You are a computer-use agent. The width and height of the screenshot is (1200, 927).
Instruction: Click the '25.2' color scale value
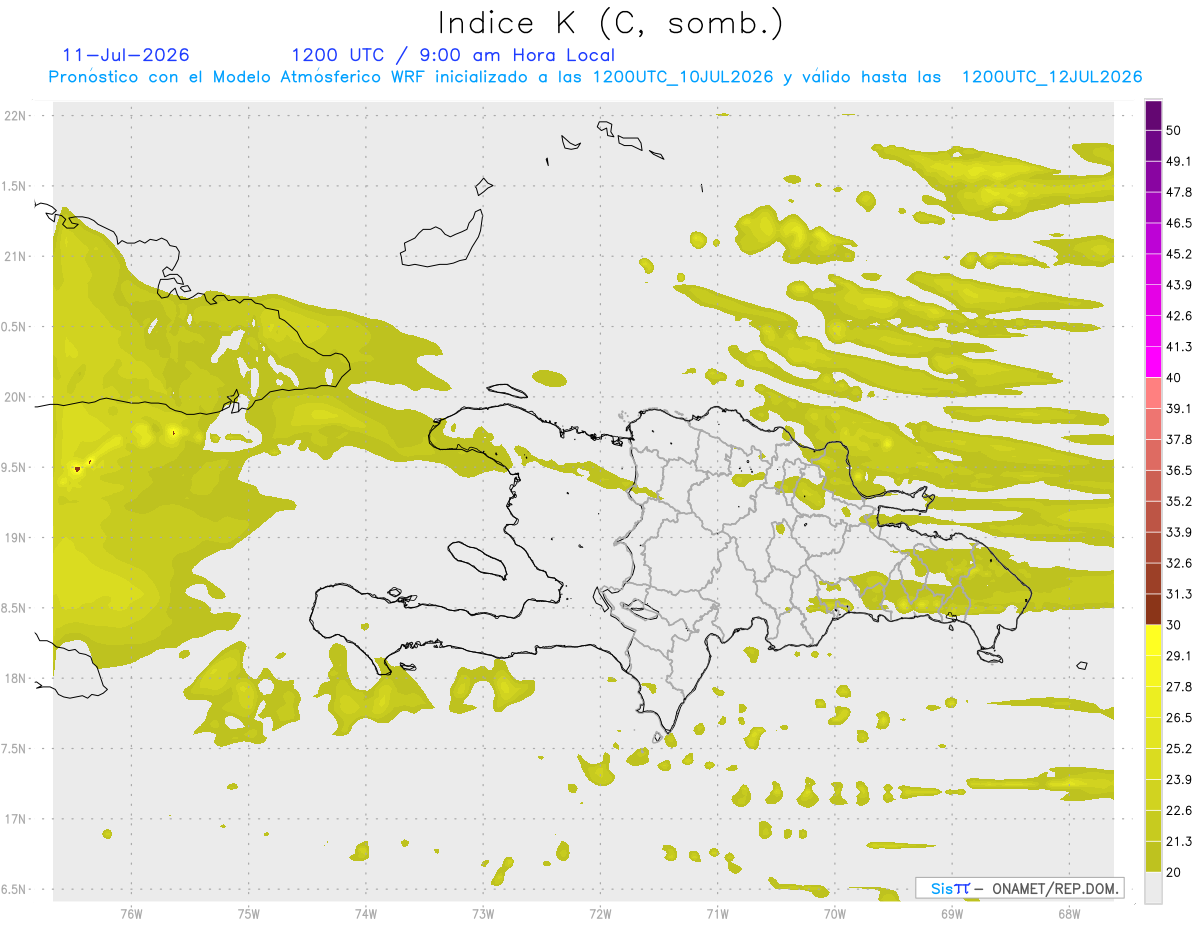1179,749
